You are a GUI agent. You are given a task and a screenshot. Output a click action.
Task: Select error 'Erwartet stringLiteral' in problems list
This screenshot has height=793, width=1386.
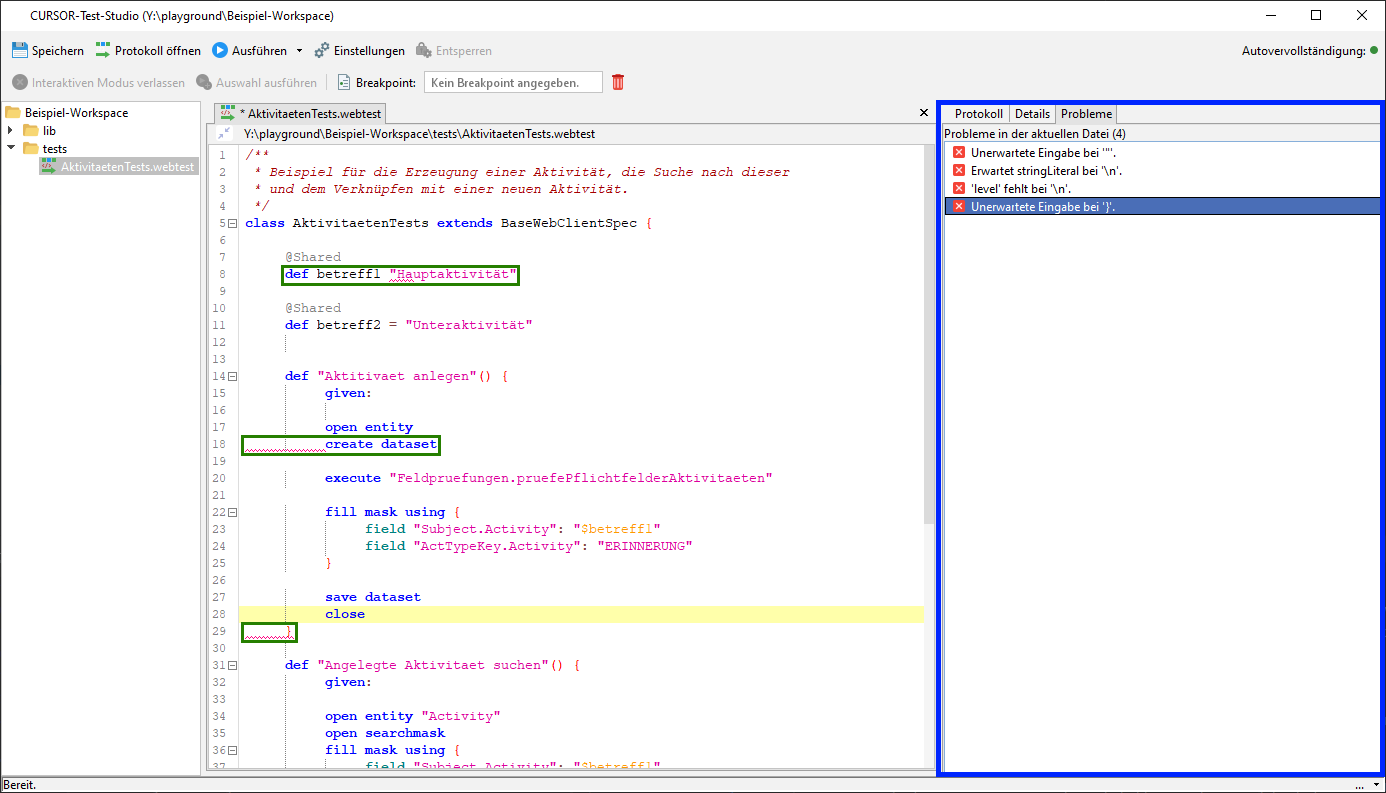[x=1046, y=171]
